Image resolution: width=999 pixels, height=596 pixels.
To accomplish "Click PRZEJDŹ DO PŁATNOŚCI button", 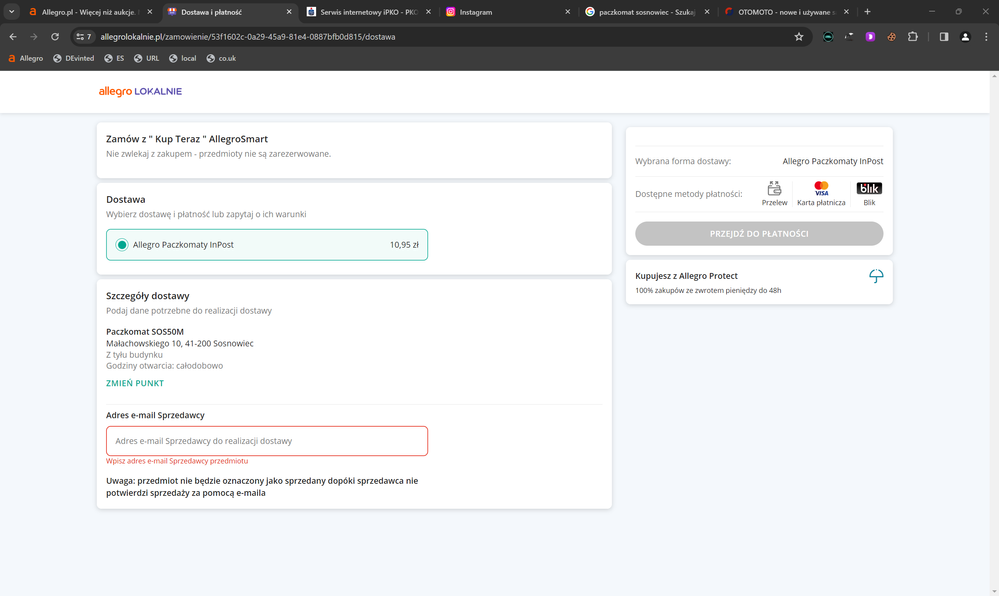I will (x=759, y=234).
